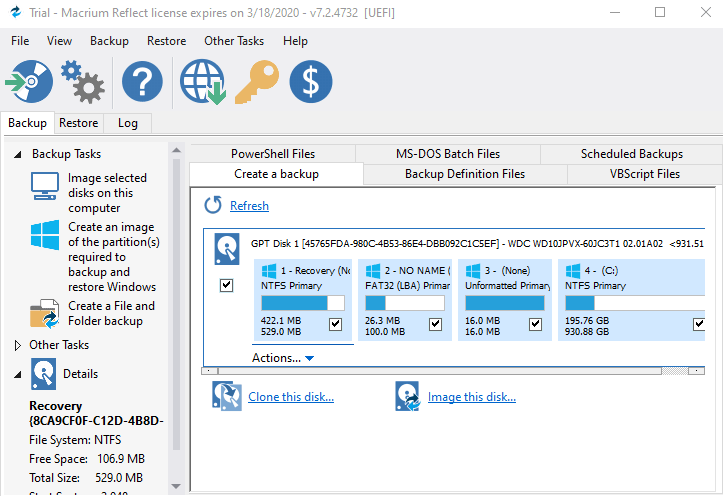The height and width of the screenshot is (496, 723).
Task: Collapse the Backup Tasks tree section
Action: pyautogui.click(x=18, y=154)
